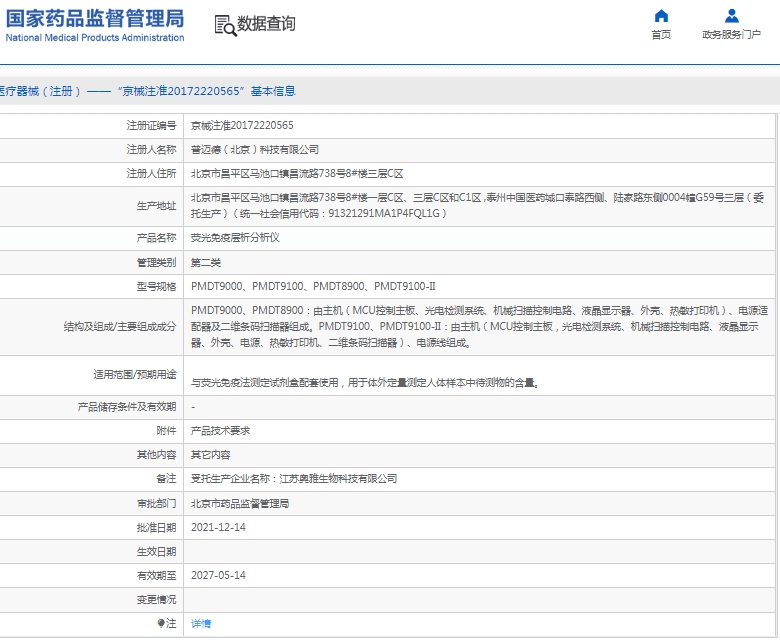Click the 产品名称 row label
This screenshot has height=640, width=780.
coord(156,238)
